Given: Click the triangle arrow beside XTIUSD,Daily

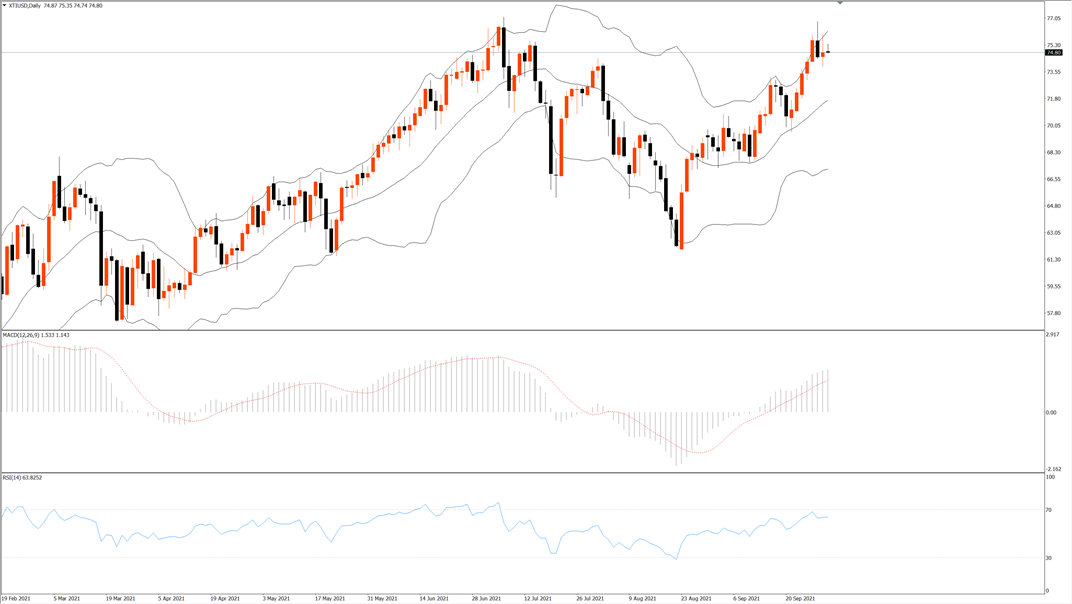Looking at the screenshot, I should (x=4, y=5).
